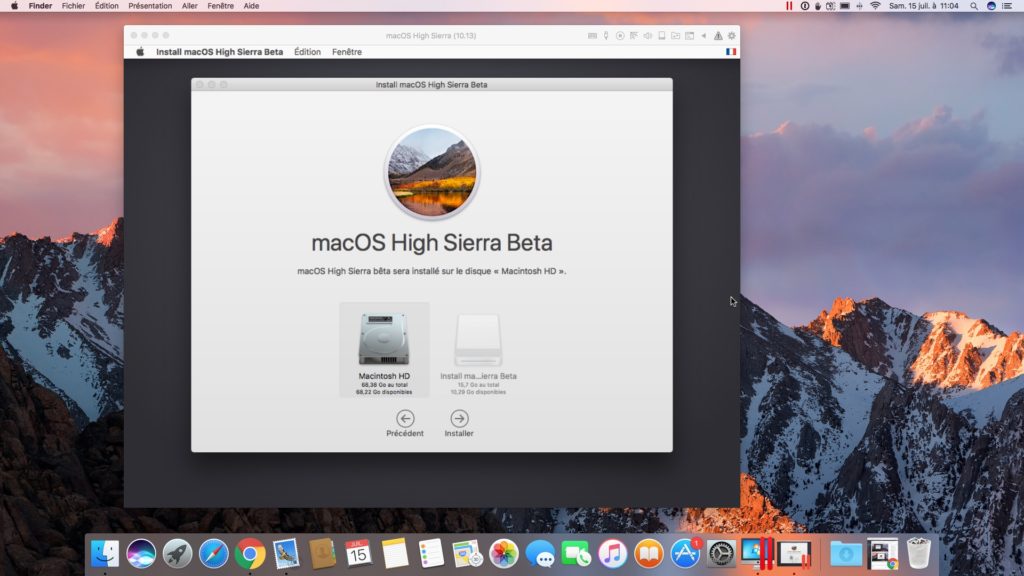The height and width of the screenshot is (576, 1024).
Task: Open the guest Édition menu
Action: tap(307, 52)
